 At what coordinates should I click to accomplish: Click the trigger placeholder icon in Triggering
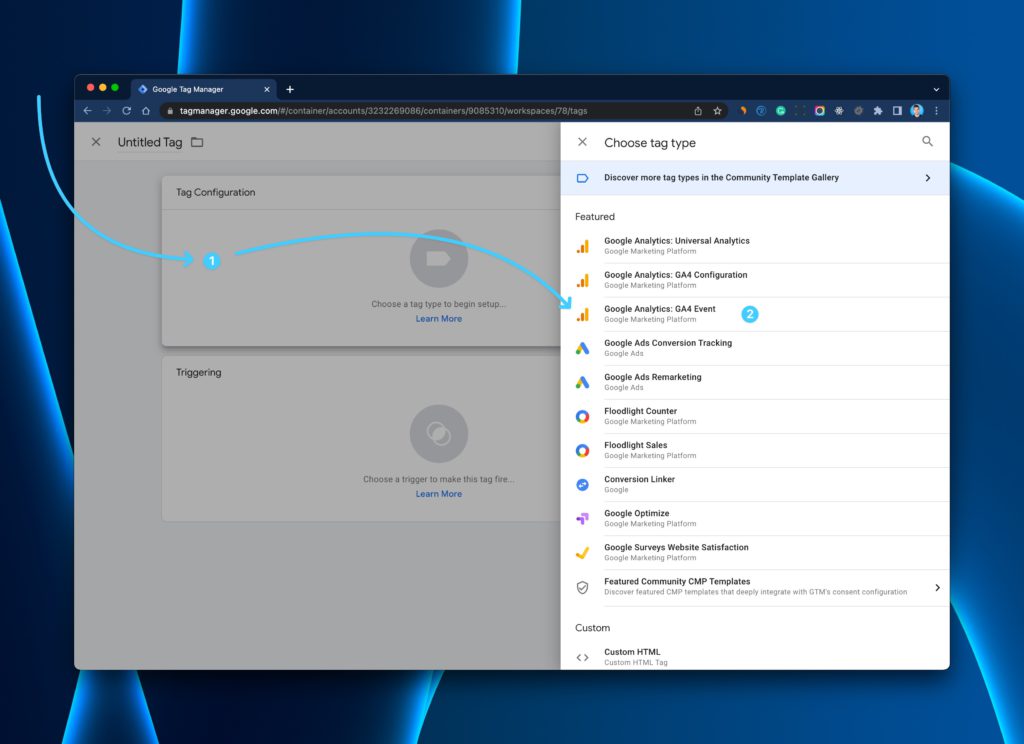pyautogui.click(x=439, y=434)
